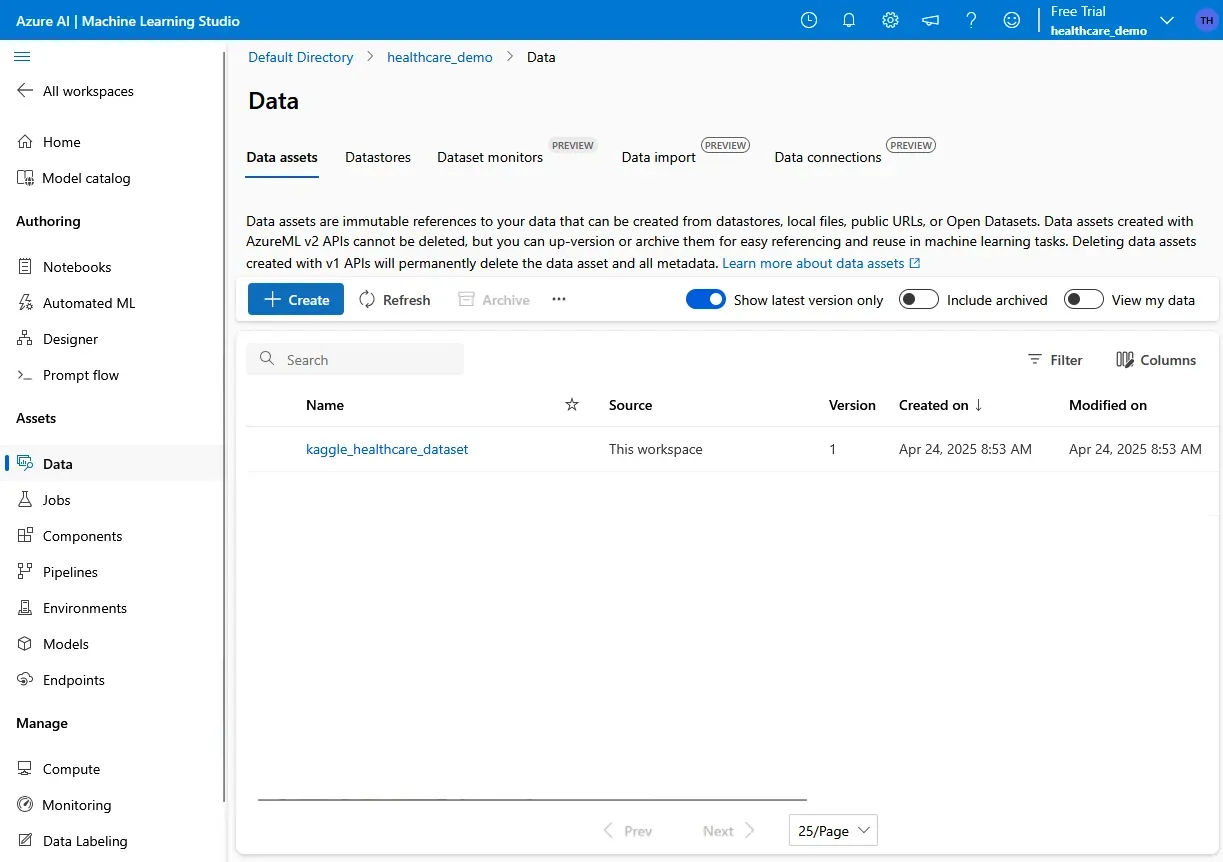
Task: Open Machine Learning Studio settings gear
Action: click(890, 19)
